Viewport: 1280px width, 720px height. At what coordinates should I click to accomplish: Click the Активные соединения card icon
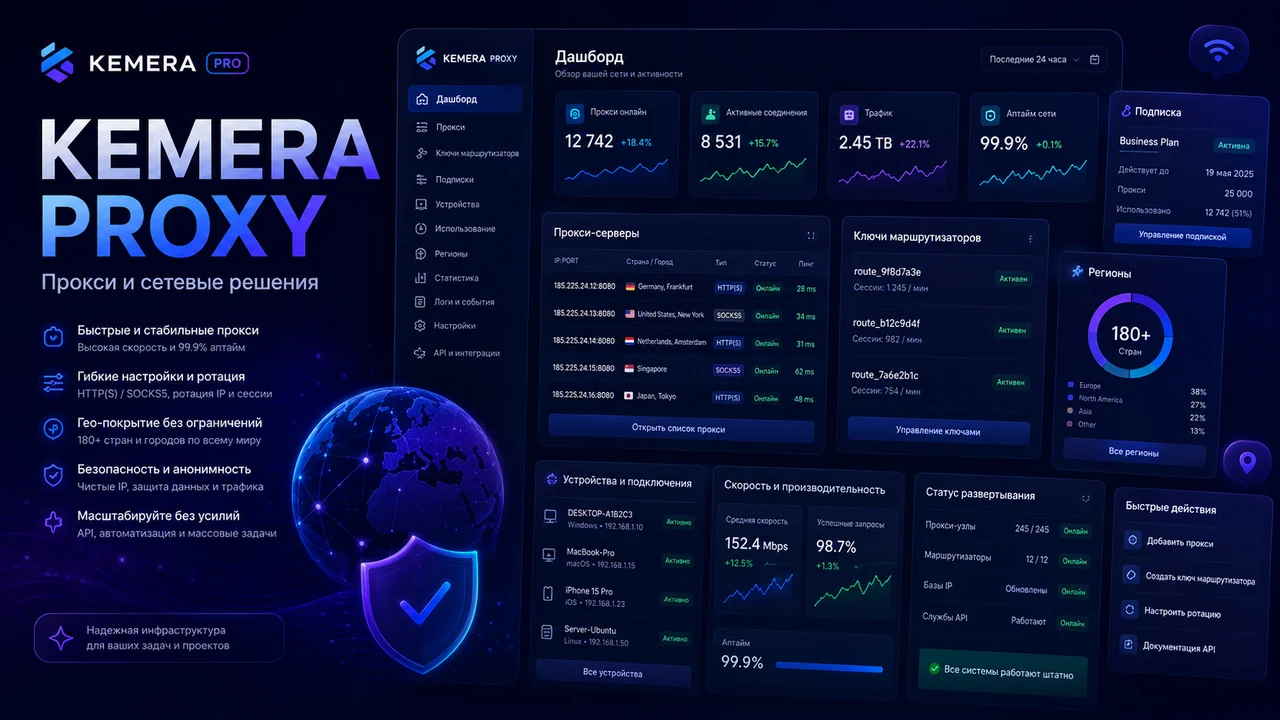pyautogui.click(x=710, y=114)
